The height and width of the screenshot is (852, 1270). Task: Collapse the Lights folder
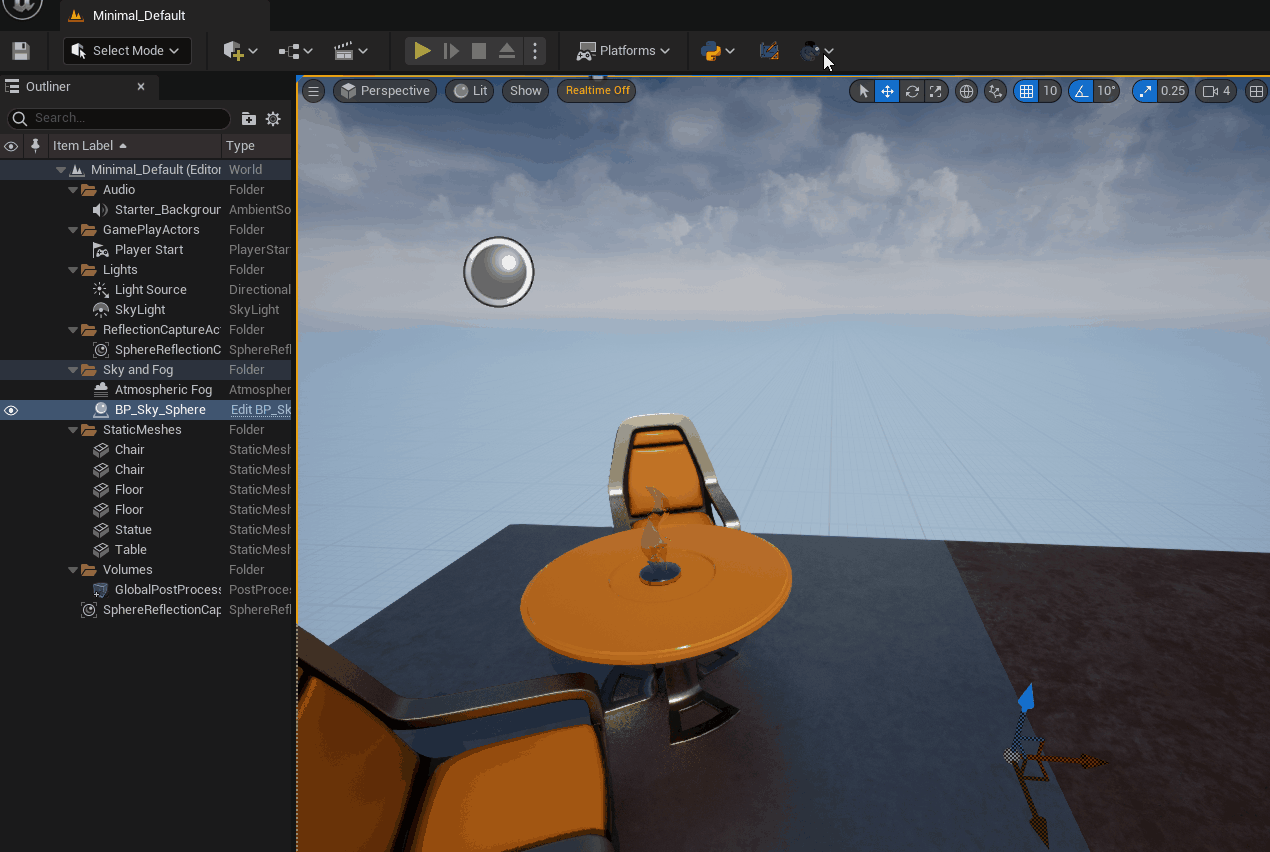point(73,270)
